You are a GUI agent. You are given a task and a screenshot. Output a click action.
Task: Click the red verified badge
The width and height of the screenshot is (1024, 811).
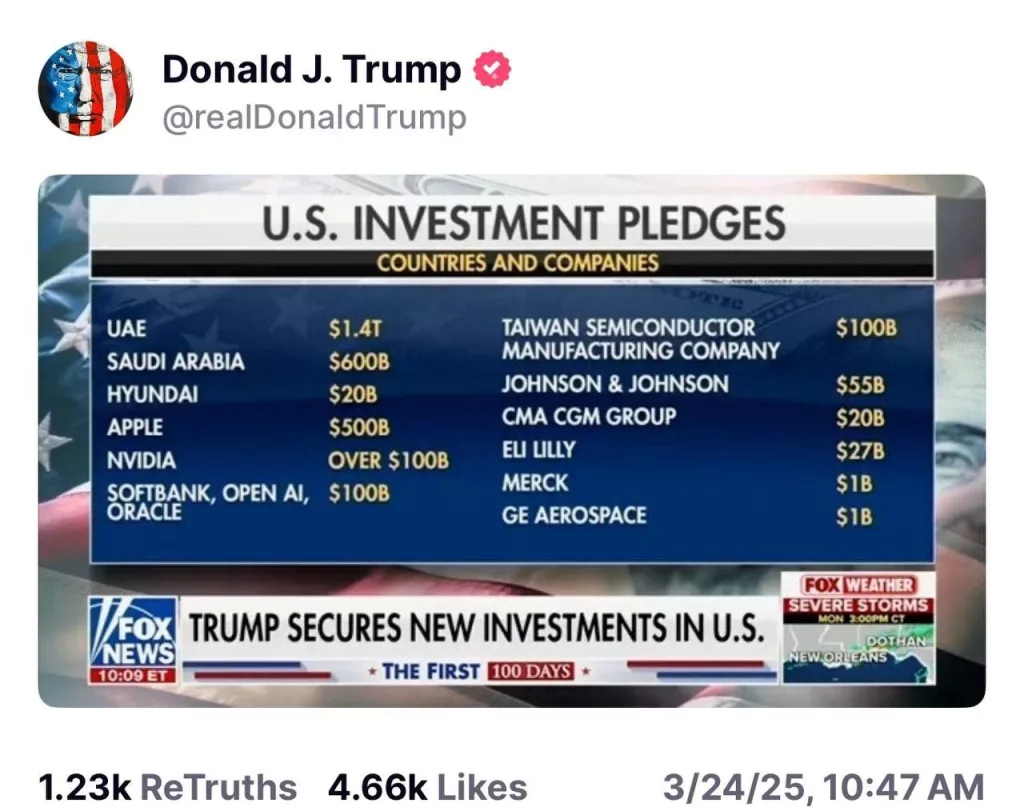point(491,69)
